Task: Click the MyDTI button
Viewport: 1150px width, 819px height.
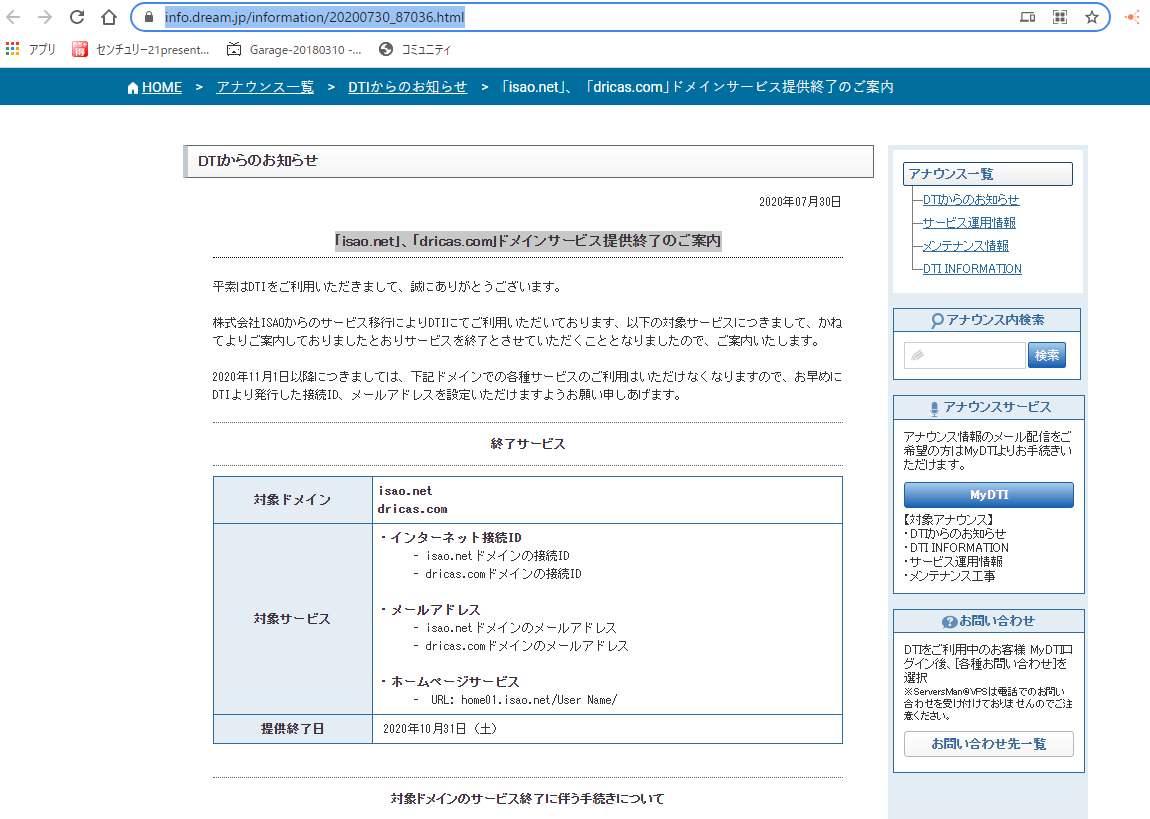Action: (989, 495)
